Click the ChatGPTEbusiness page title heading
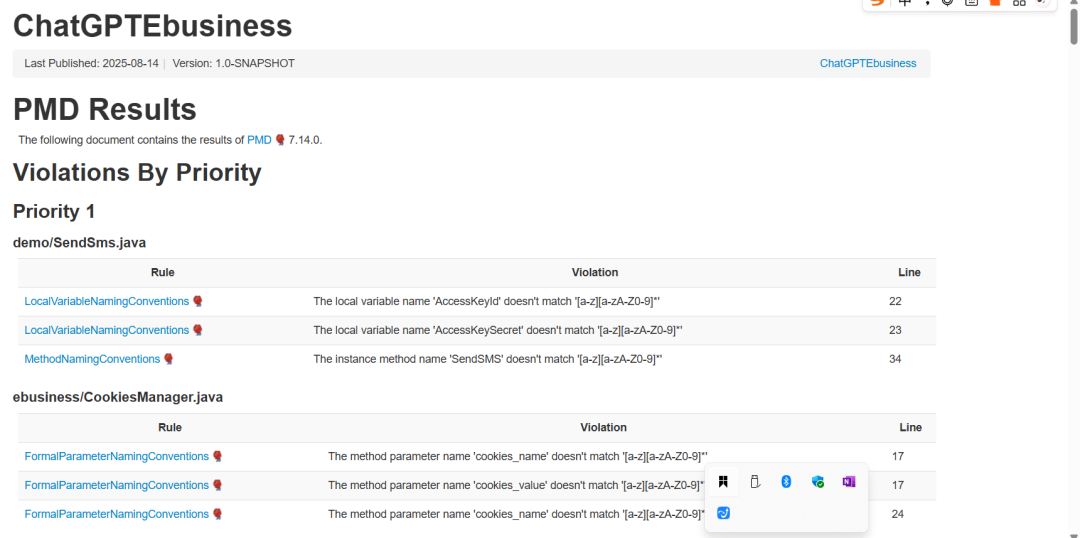1080x538 pixels. point(152,26)
